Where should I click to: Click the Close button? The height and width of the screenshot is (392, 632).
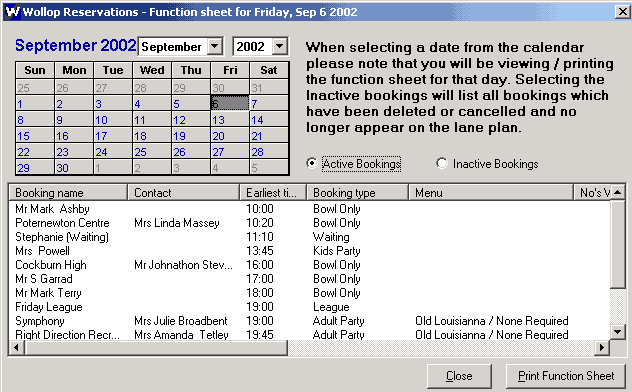coord(459,376)
